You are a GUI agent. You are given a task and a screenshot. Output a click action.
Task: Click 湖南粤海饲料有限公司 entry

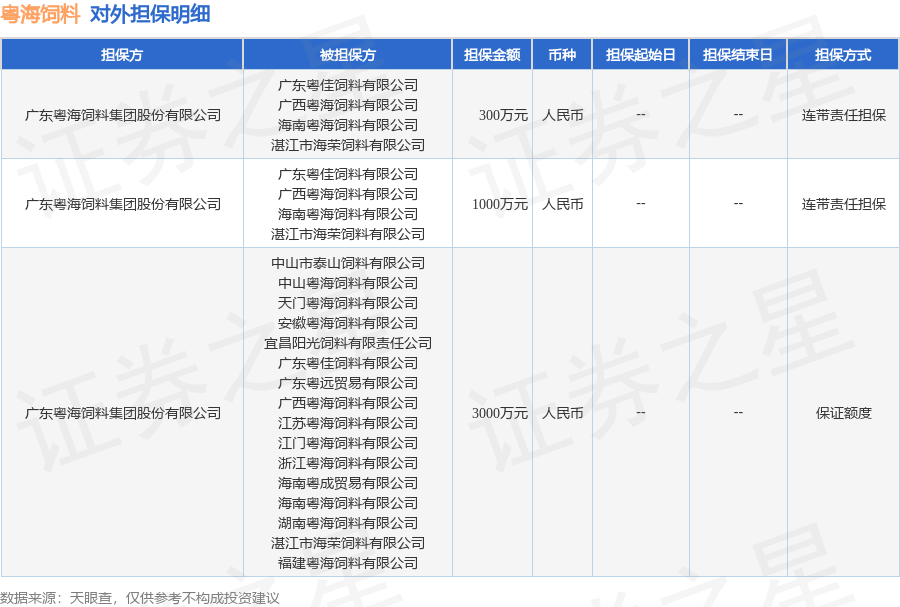pyautogui.click(x=348, y=523)
